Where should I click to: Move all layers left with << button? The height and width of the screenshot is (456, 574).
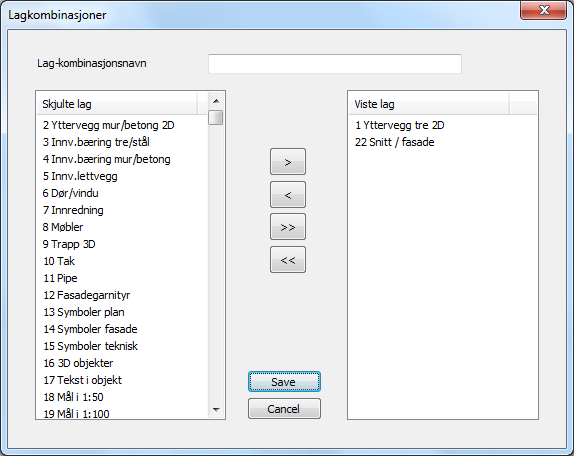[x=288, y=260]
